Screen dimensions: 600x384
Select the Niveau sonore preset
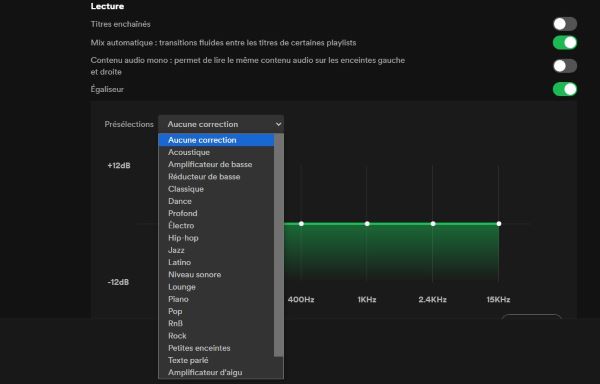click(x=216, y=275)
